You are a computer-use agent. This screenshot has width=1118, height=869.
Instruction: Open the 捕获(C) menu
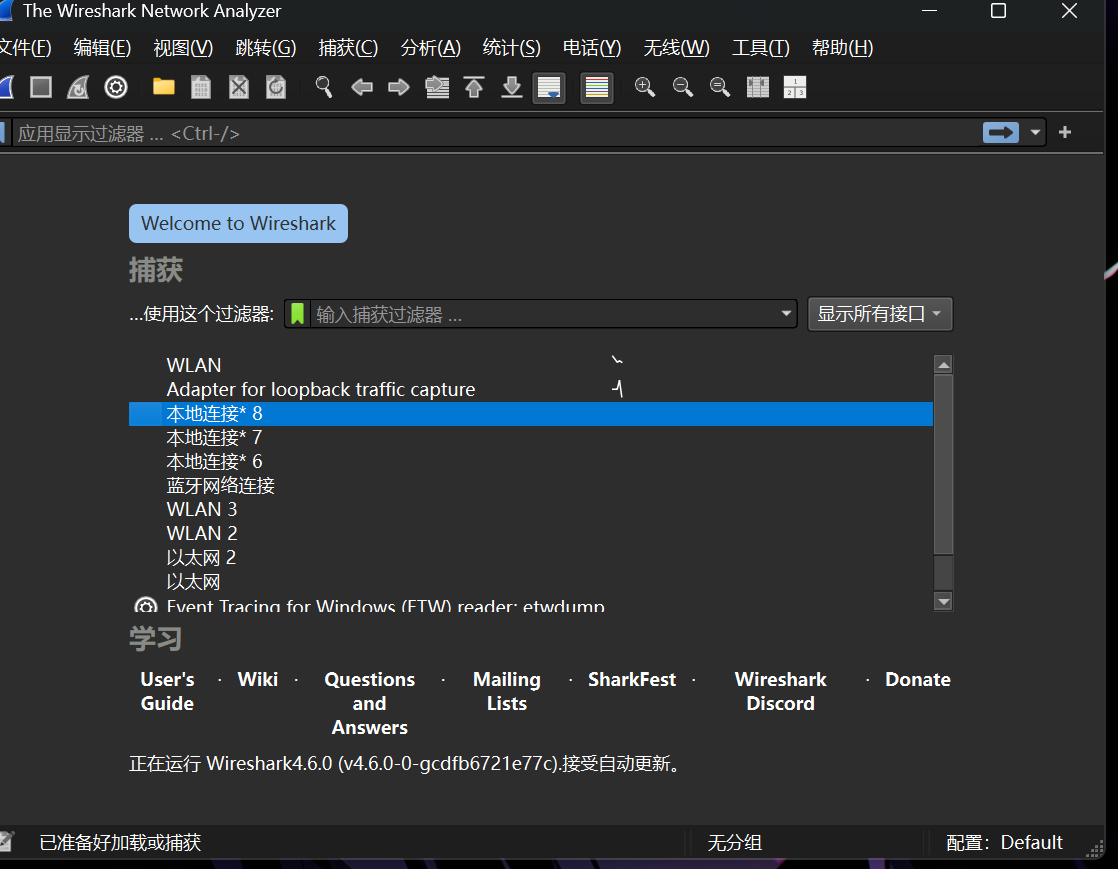coord(348,48)
